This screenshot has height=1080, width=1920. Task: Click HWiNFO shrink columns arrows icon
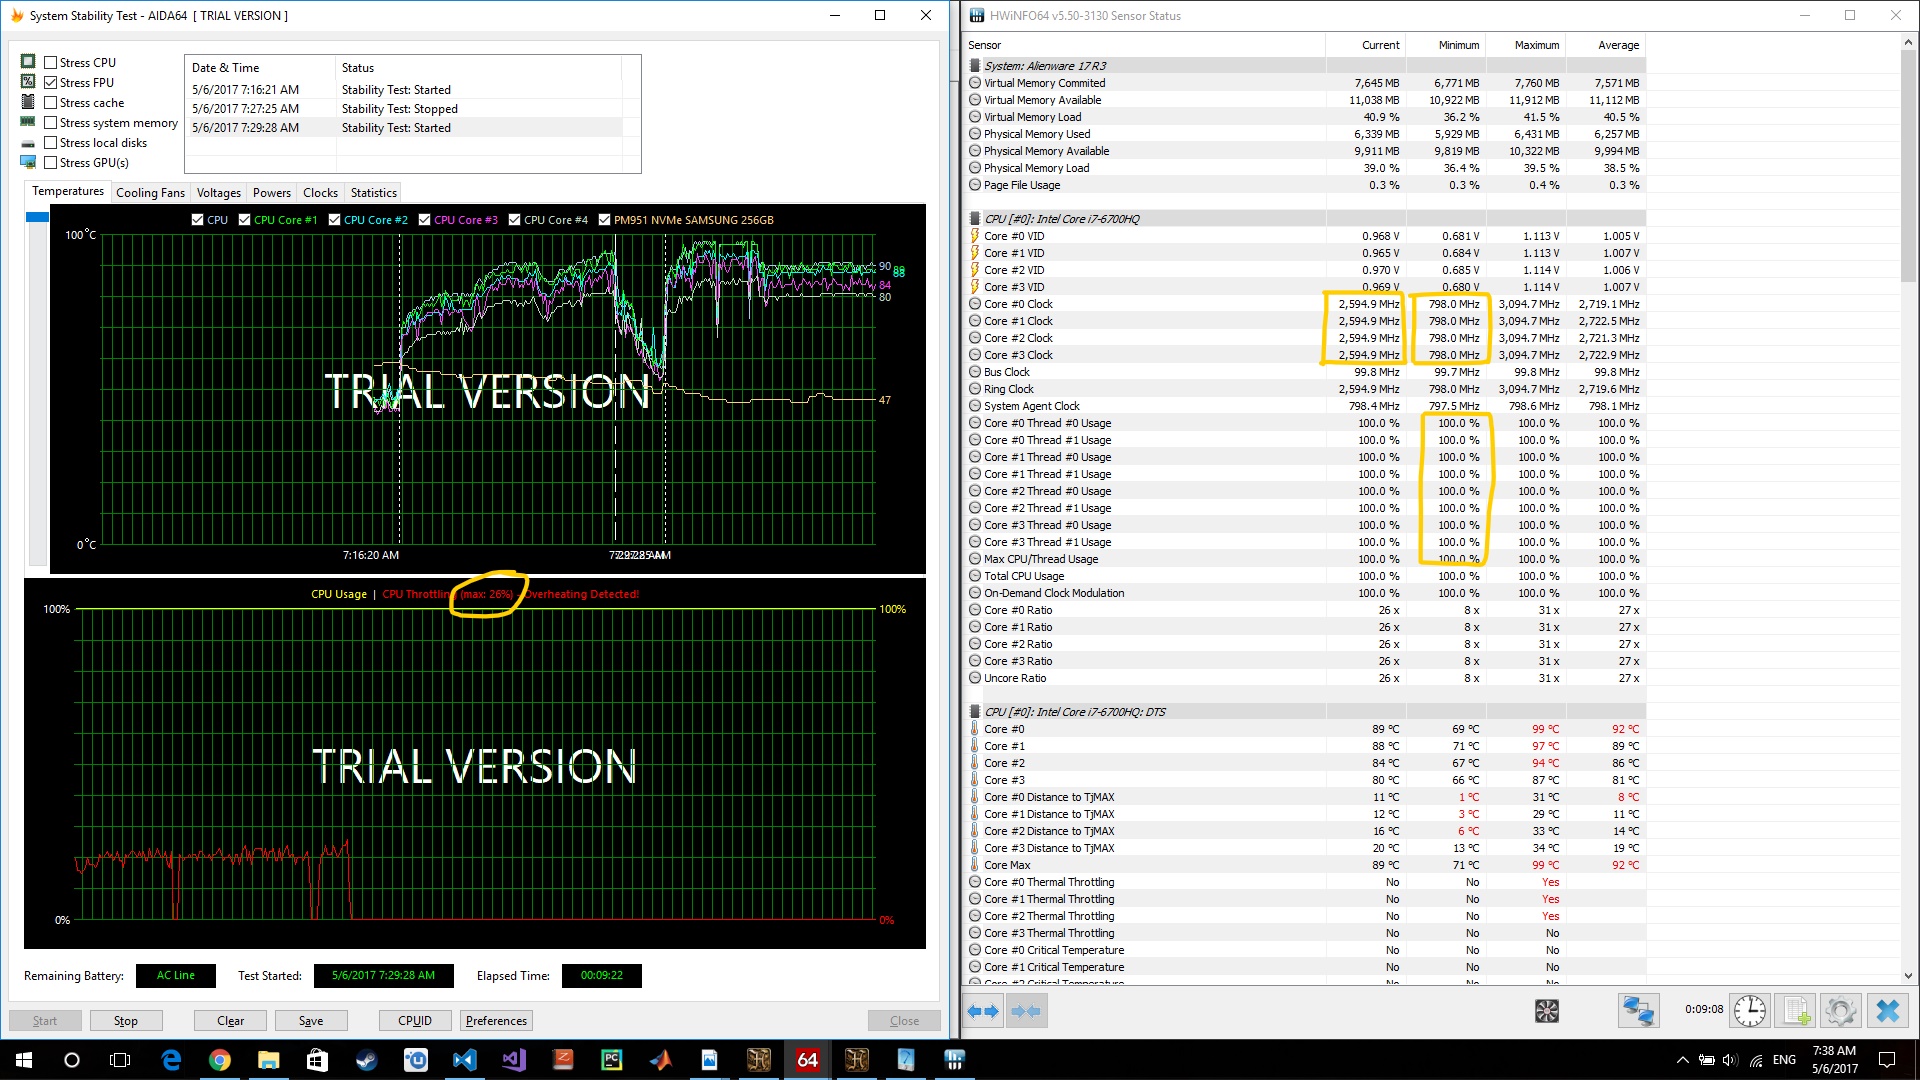(1026, 1011)
